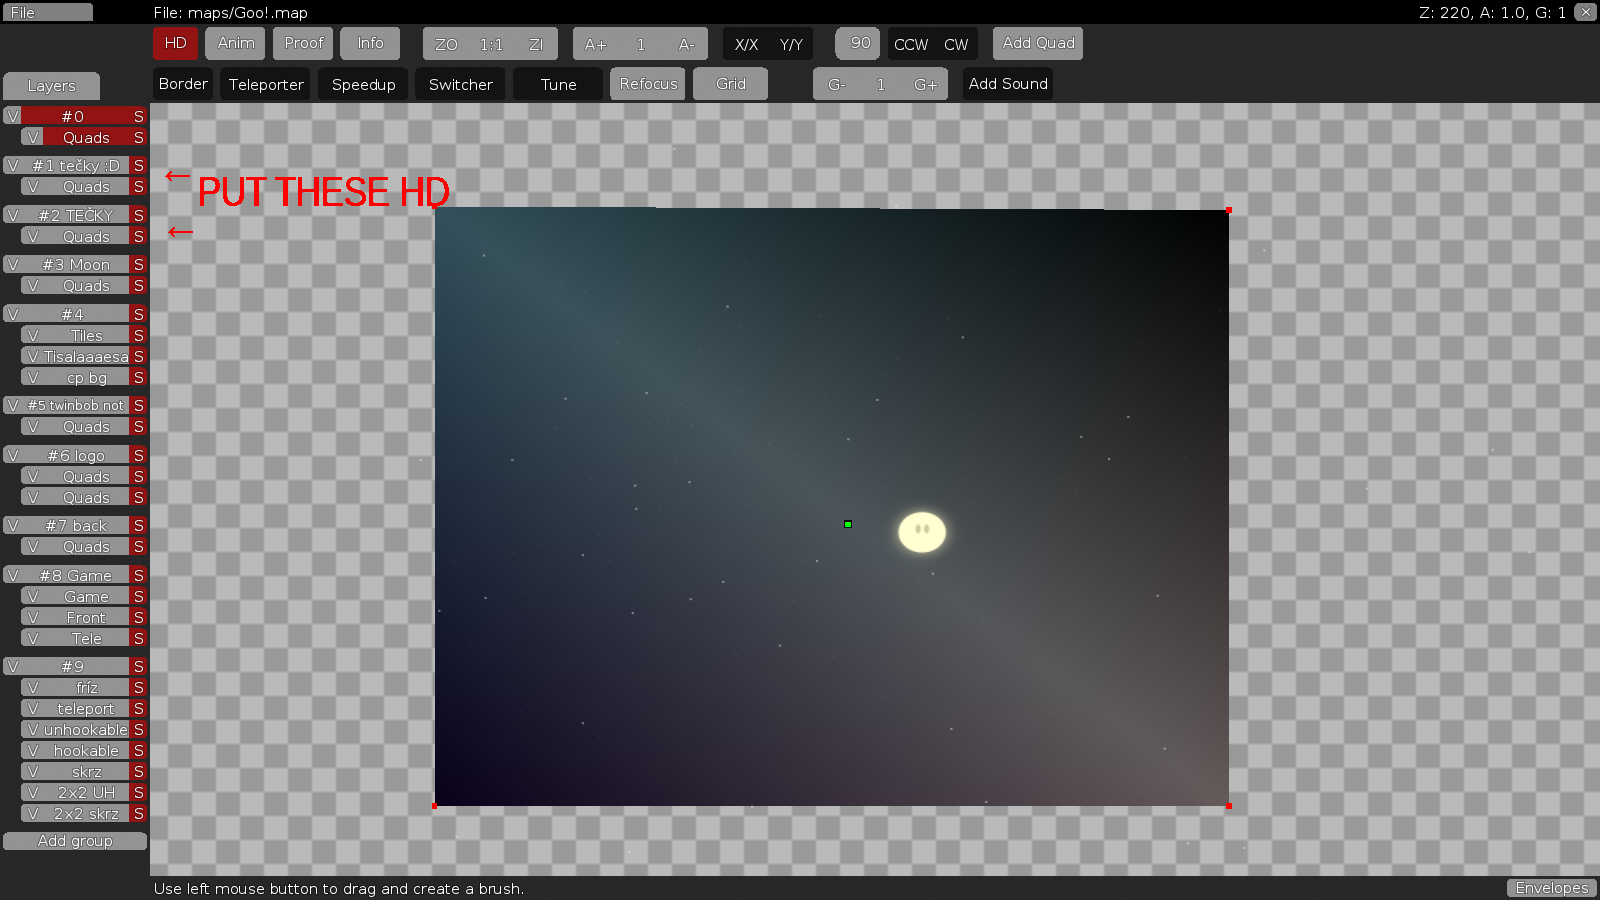Switch to the Anim tab
This screenshot has height=900, width=1600.
(x=234, y=43)
